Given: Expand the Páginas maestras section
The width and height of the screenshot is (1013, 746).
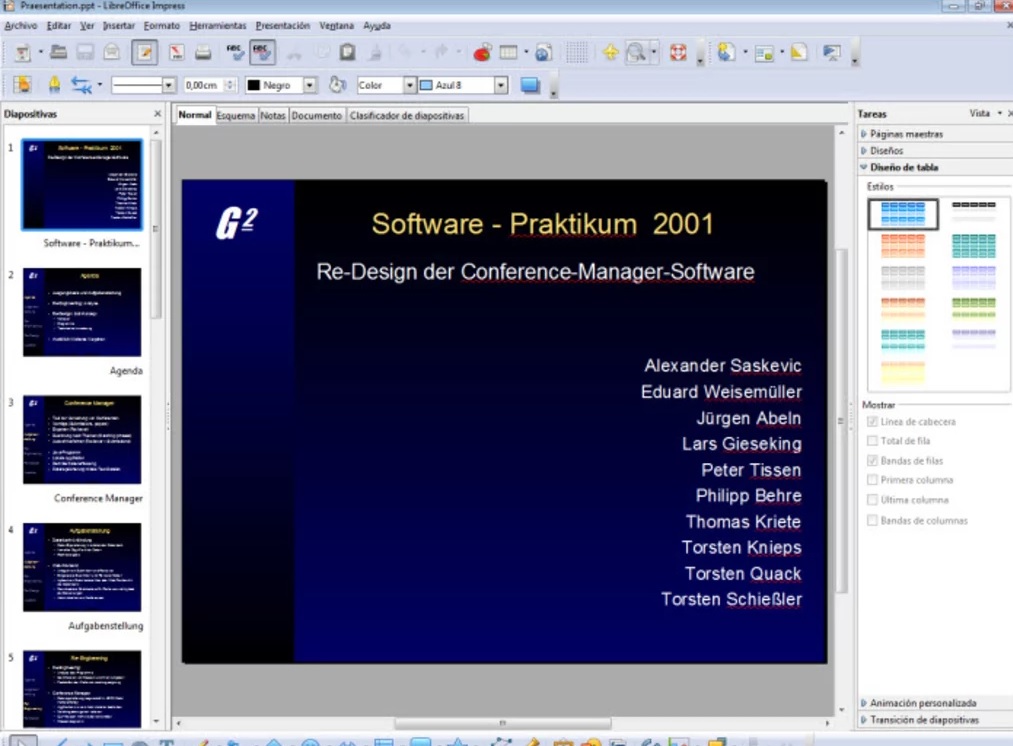Looking at the screenshot, I should click(x=905, y=134).
